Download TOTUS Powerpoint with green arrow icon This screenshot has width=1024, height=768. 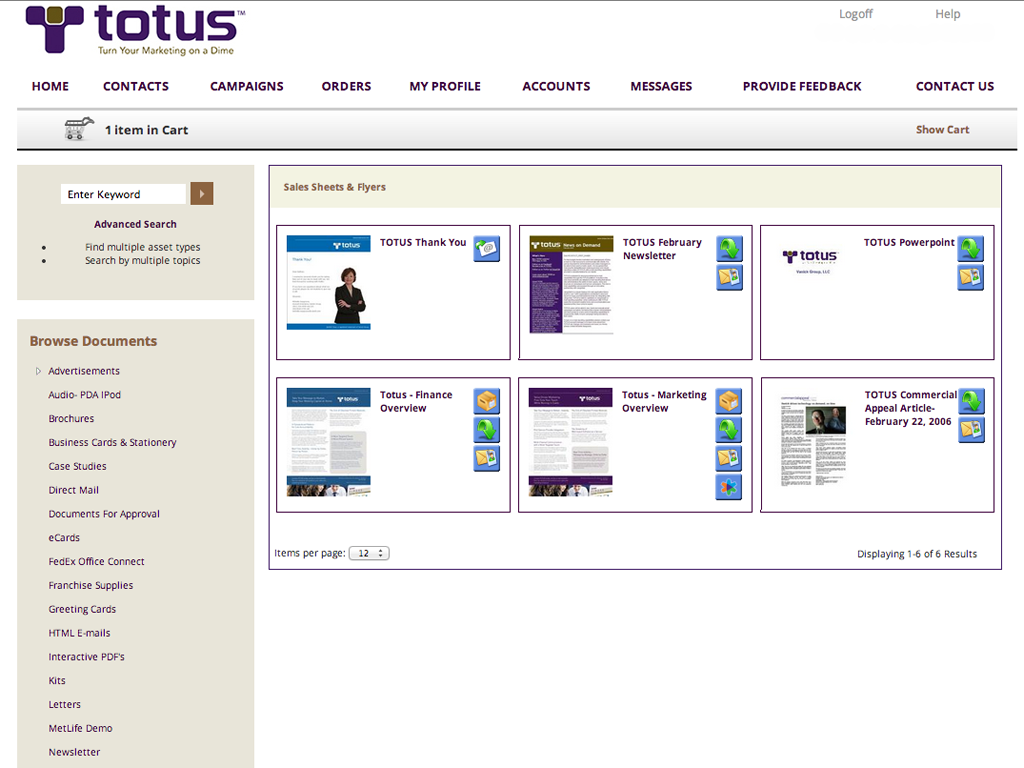[x=970, y=249]
